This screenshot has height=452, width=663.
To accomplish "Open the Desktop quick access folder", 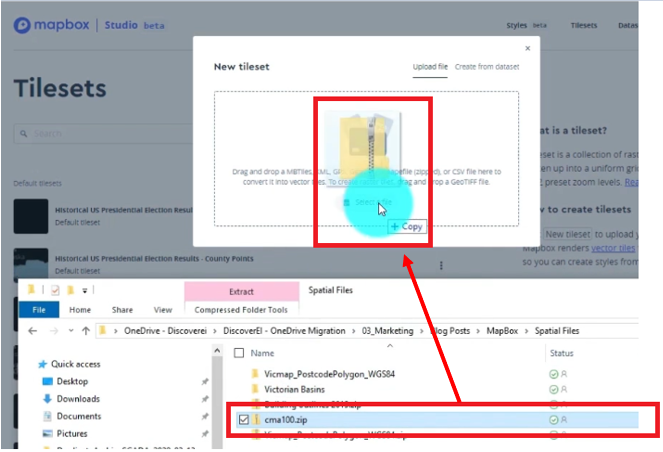I will coord(71,381).
